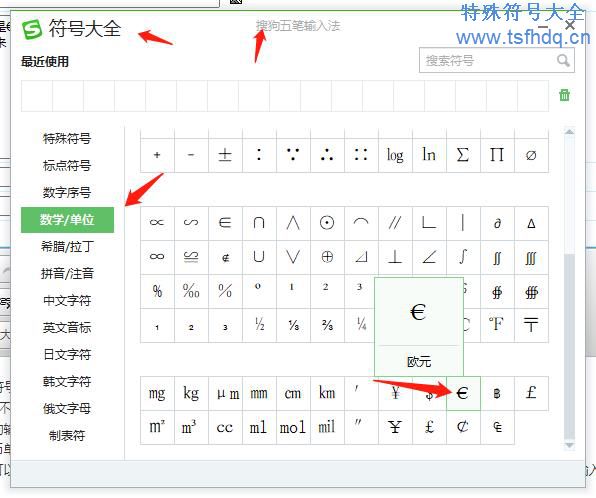
Task: Insert the proportional-to symbol
Action: click(157, 223)
